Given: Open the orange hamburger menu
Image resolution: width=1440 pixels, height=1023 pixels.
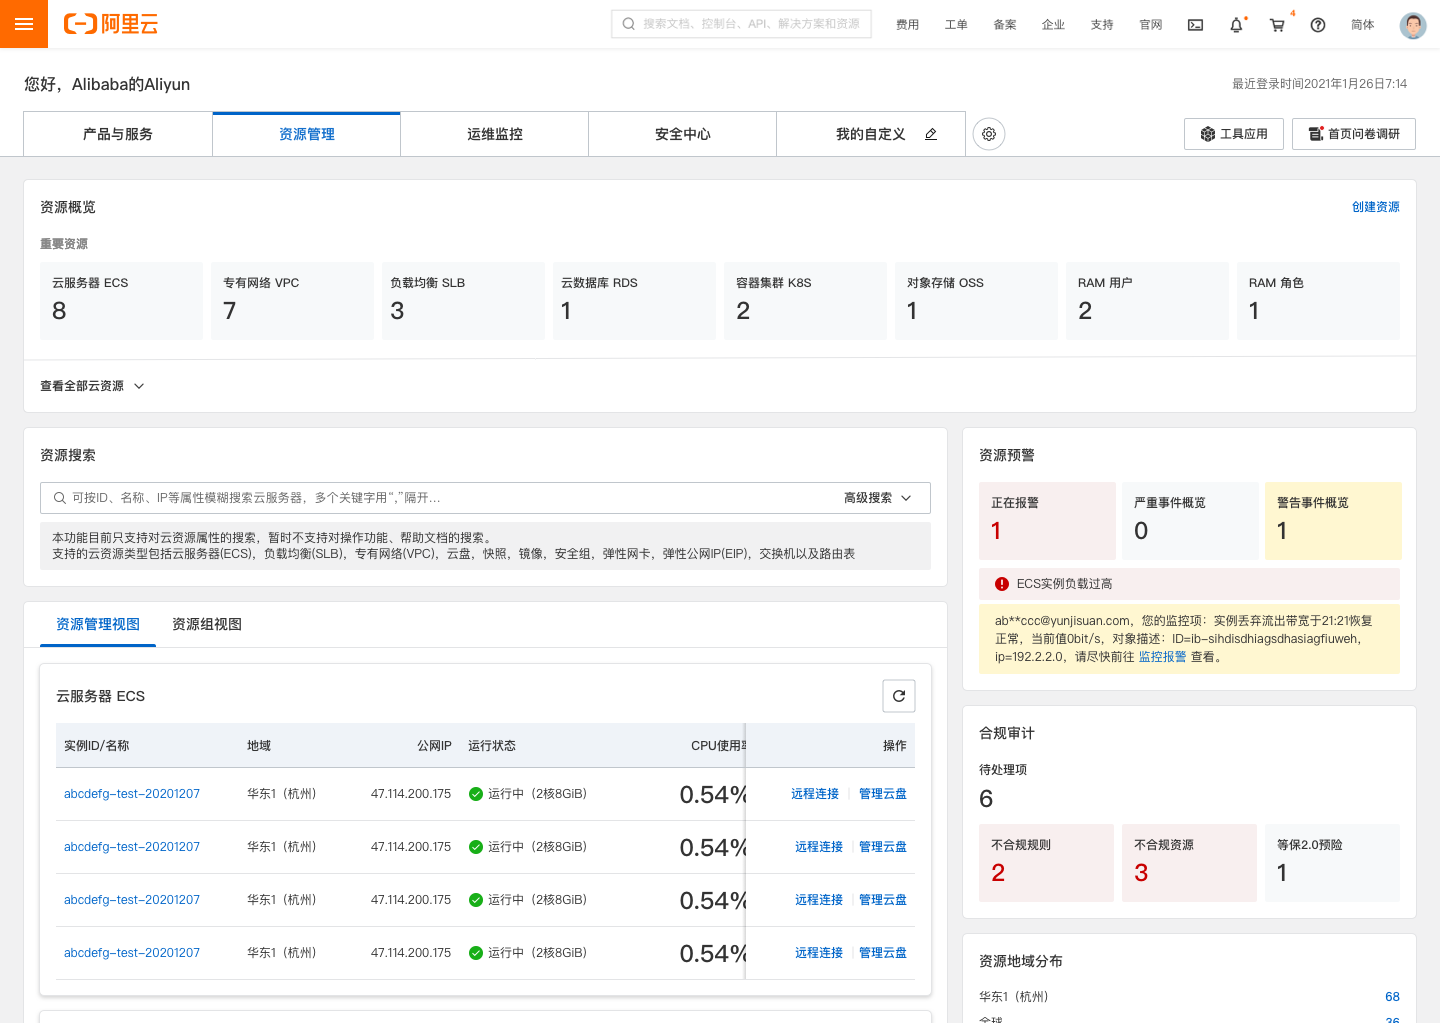Looking at the screenshot, I should [x=24, y=24].
